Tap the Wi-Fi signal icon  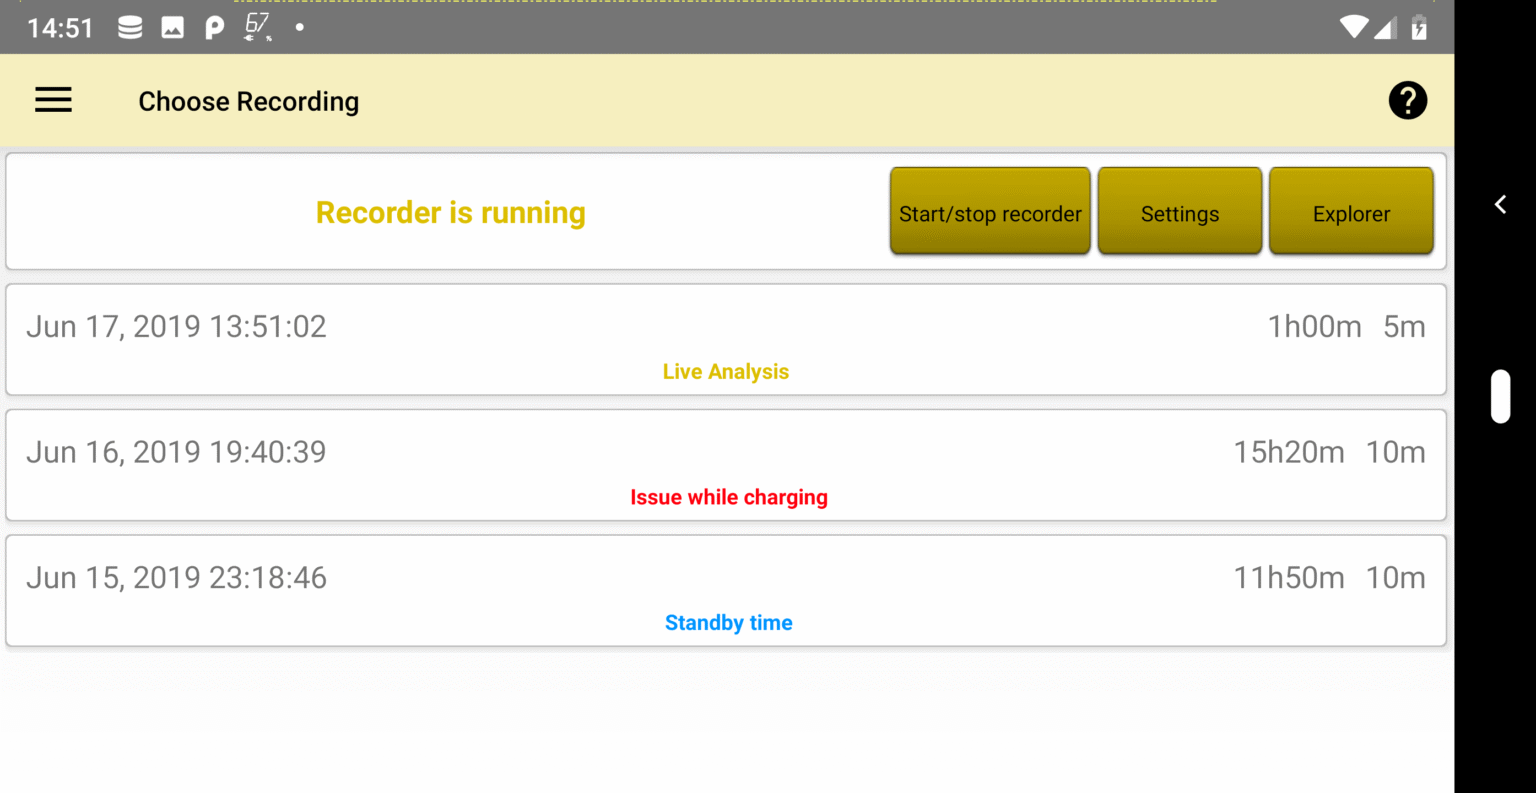pyautogui.click(x=1354, y=27)
